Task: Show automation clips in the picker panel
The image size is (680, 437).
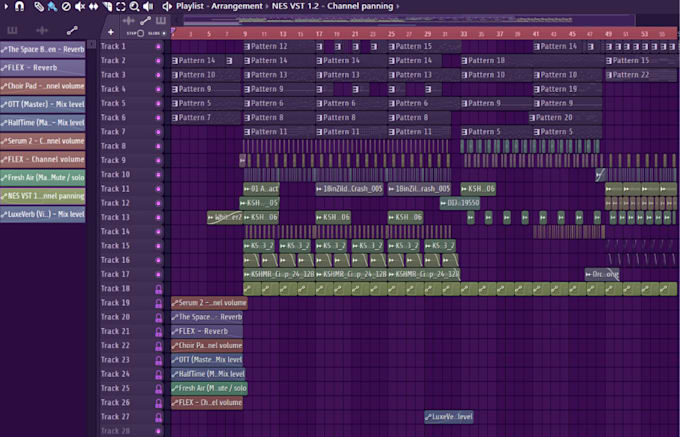Action: (x=72, y=30)
